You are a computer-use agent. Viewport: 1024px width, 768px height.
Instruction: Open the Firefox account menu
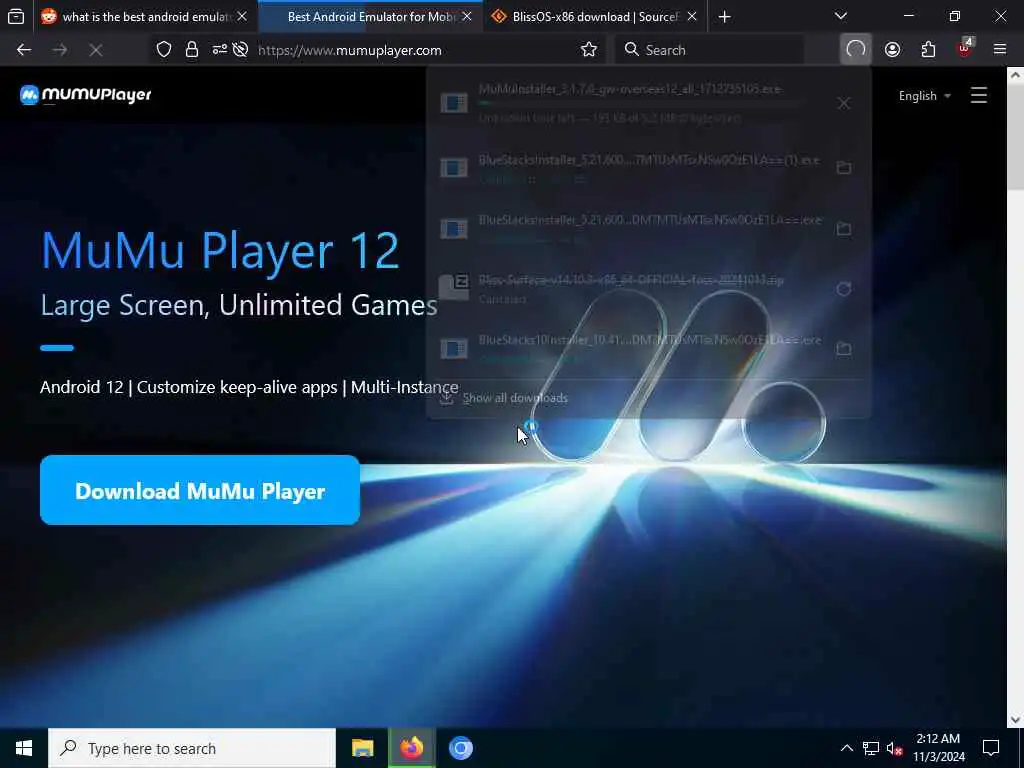click(892, 50)
